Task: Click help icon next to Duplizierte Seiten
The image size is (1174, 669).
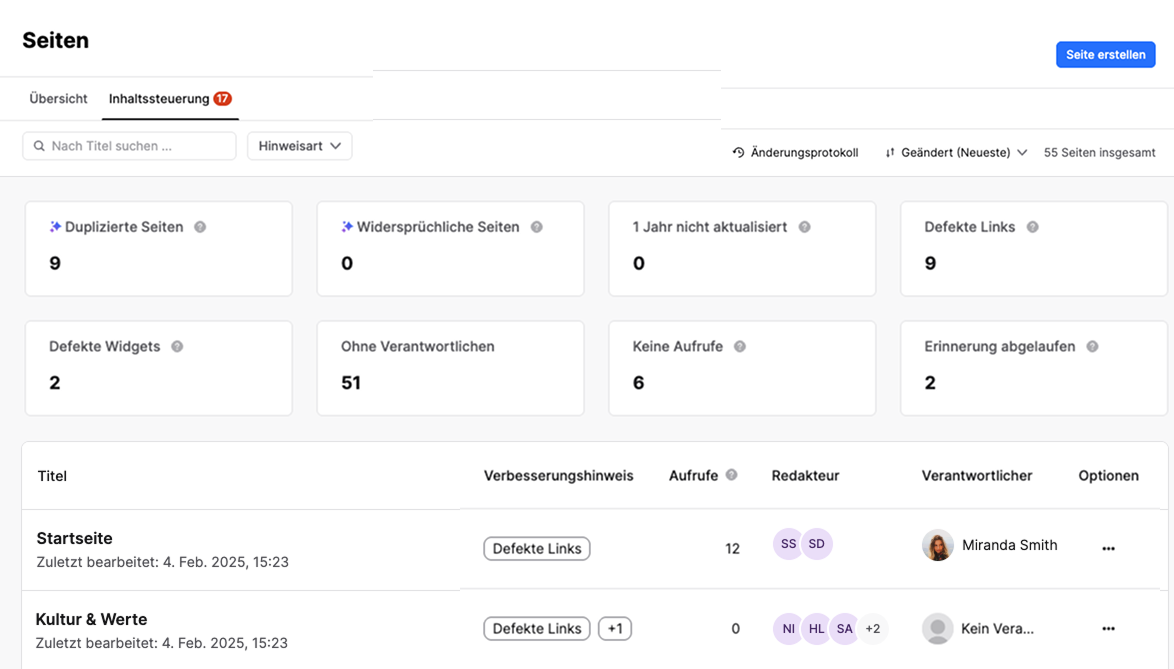Action: [200, 227]
